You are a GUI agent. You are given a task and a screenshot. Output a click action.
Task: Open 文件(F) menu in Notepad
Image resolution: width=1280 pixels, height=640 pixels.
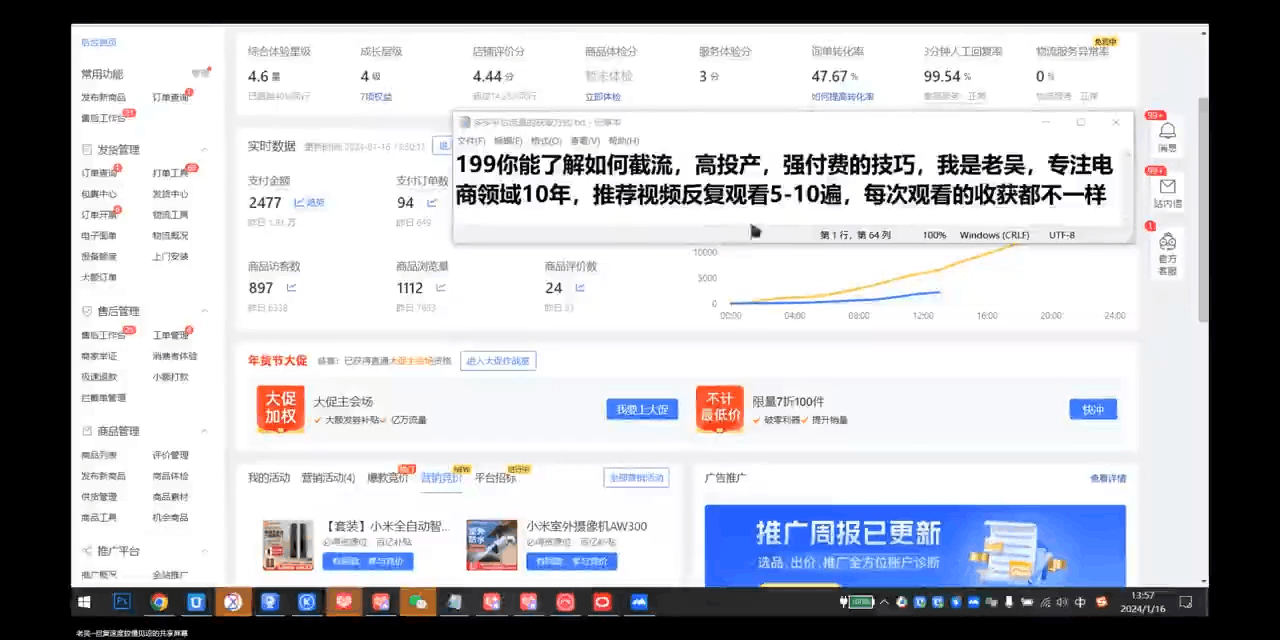[471, 141]
